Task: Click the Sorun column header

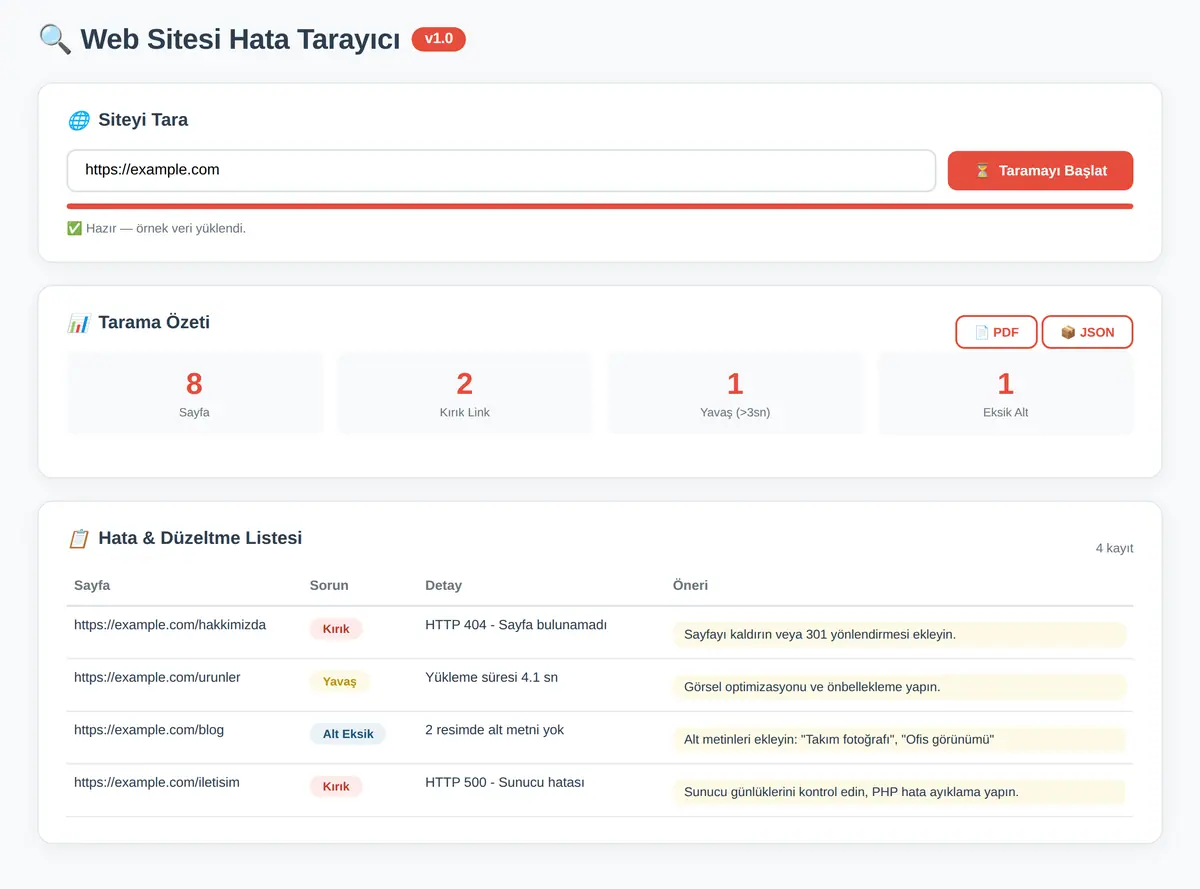Action: (x=329, y=585)
